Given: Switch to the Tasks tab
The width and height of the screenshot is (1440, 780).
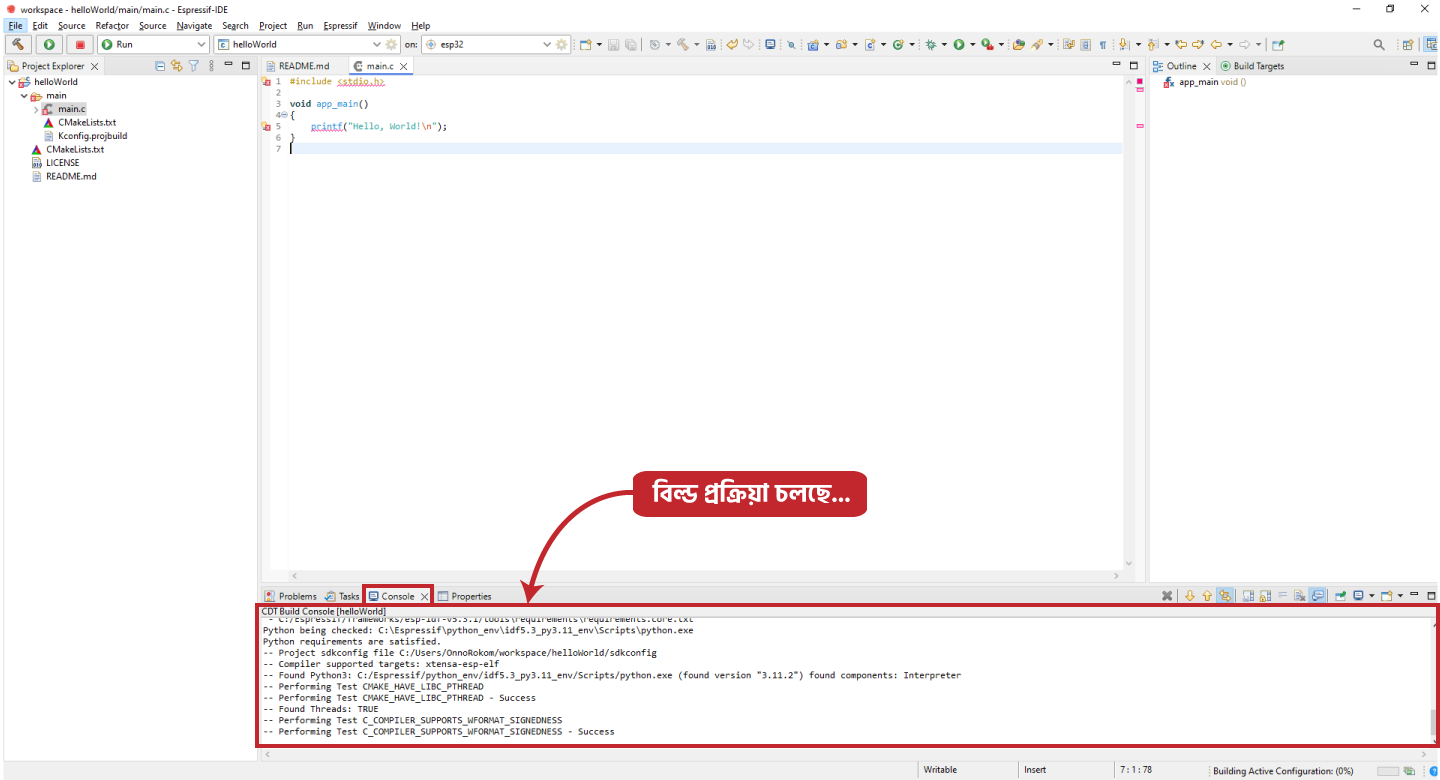Looking at the screenshot, I should coord(342,596).
